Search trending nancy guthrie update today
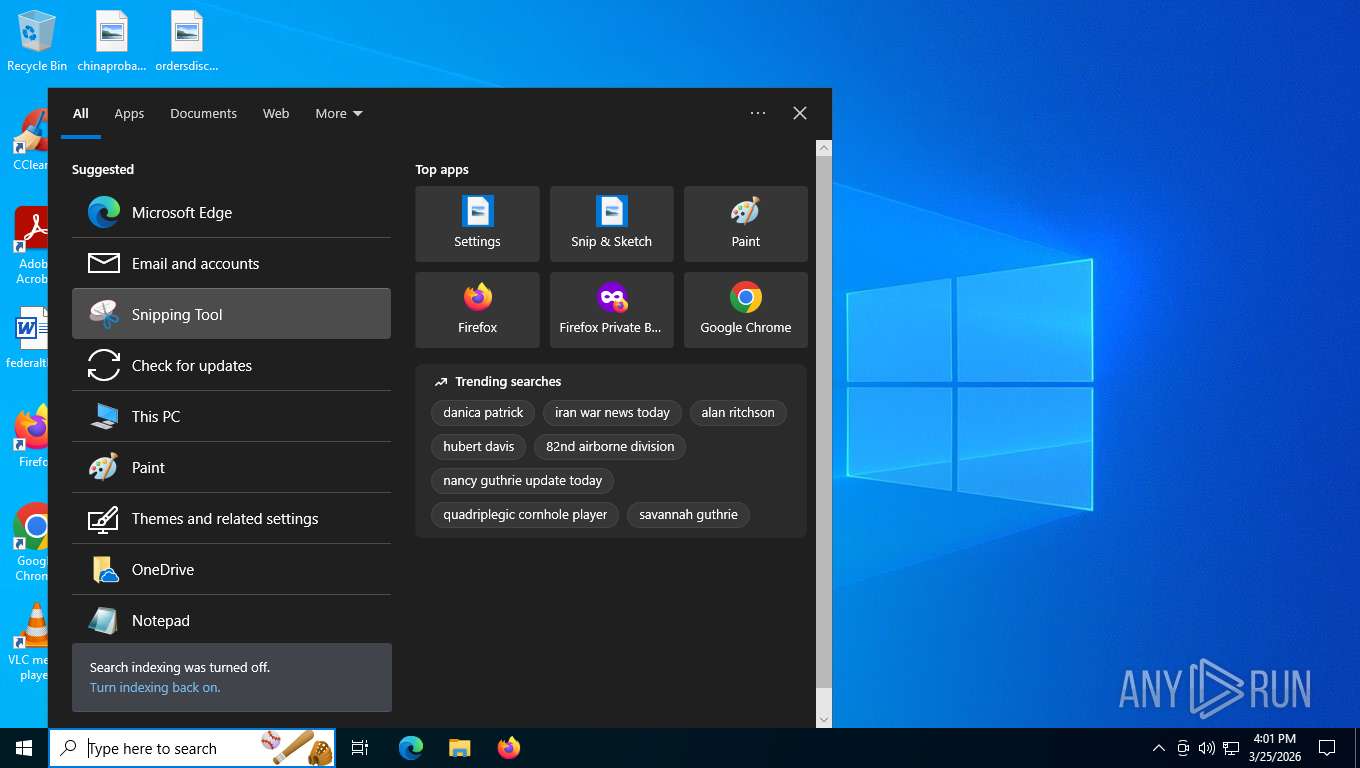This screenshot has height=768, width=1360. (x=523, y=480)
